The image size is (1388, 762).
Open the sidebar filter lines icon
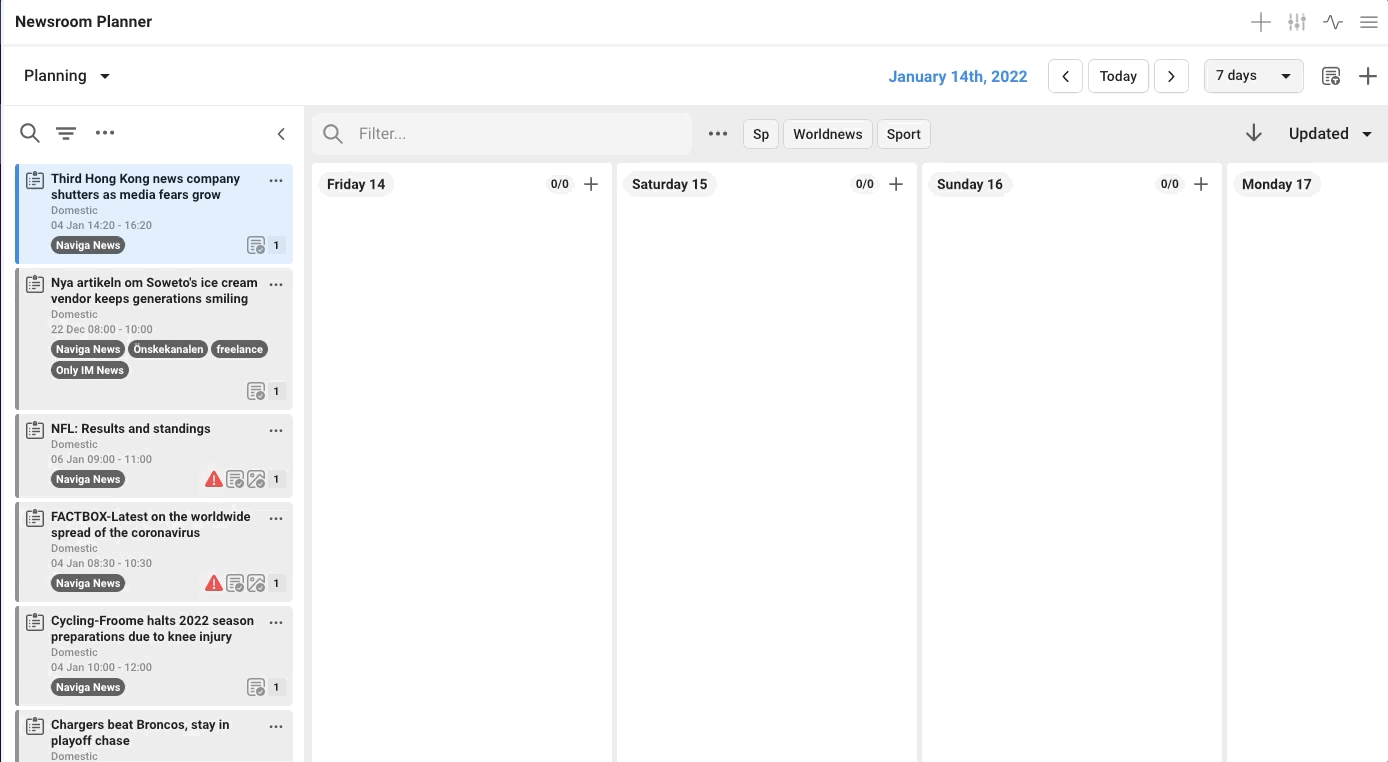pos(66,133)
